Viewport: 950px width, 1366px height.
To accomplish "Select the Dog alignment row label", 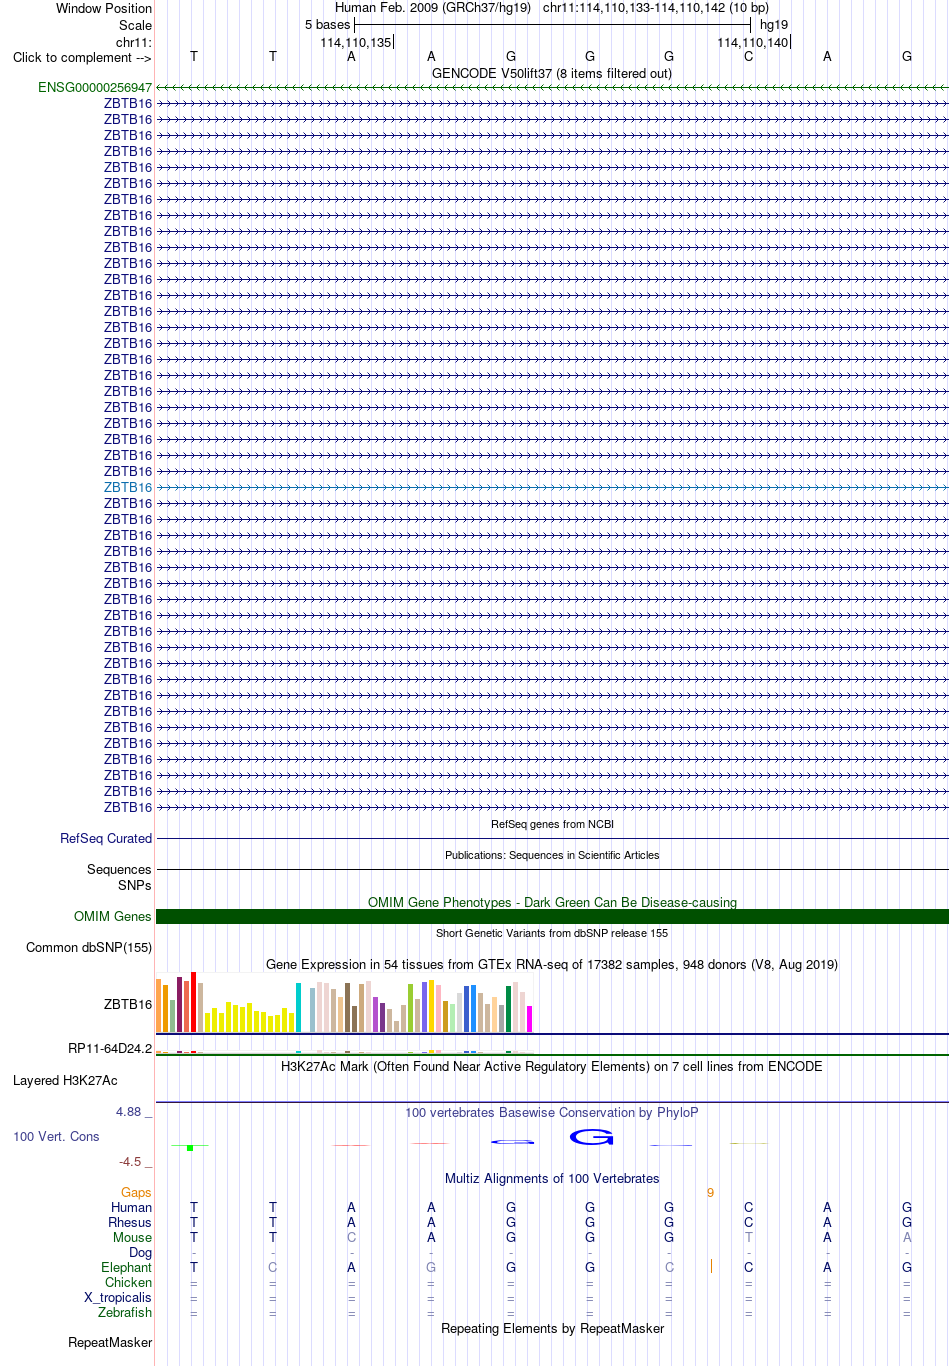I will pos(140,1253).
